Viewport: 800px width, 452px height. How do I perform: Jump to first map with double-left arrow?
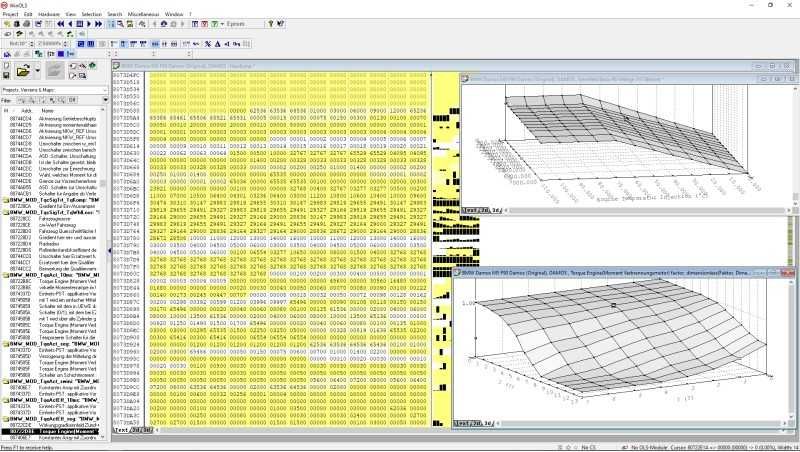61,24
